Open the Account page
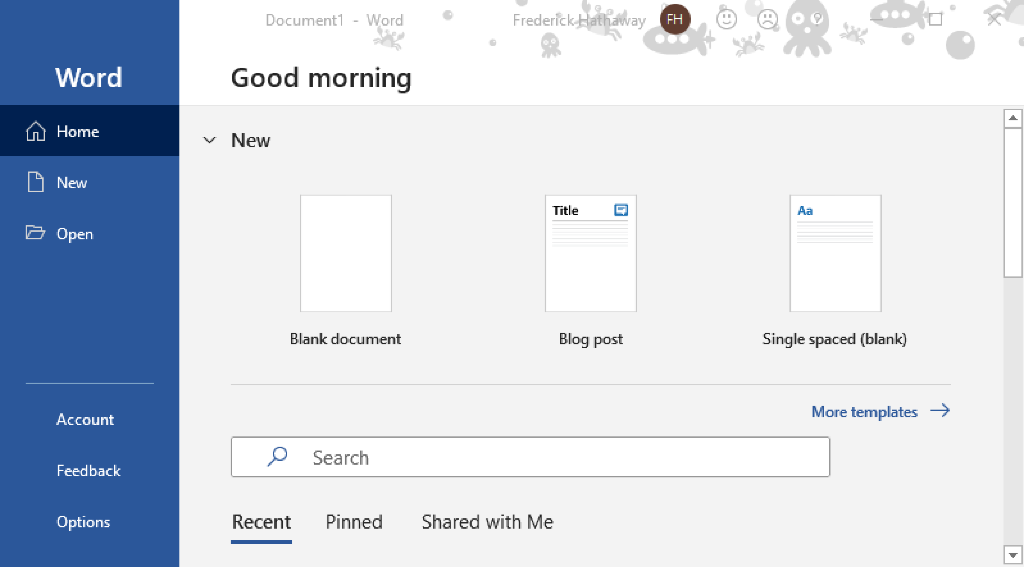1024x567 pixels. coord(89,419)
